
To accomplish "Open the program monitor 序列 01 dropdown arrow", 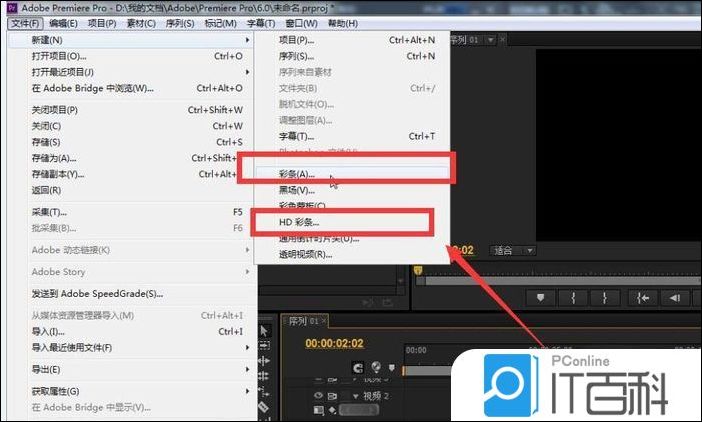I will coord(491,40).
